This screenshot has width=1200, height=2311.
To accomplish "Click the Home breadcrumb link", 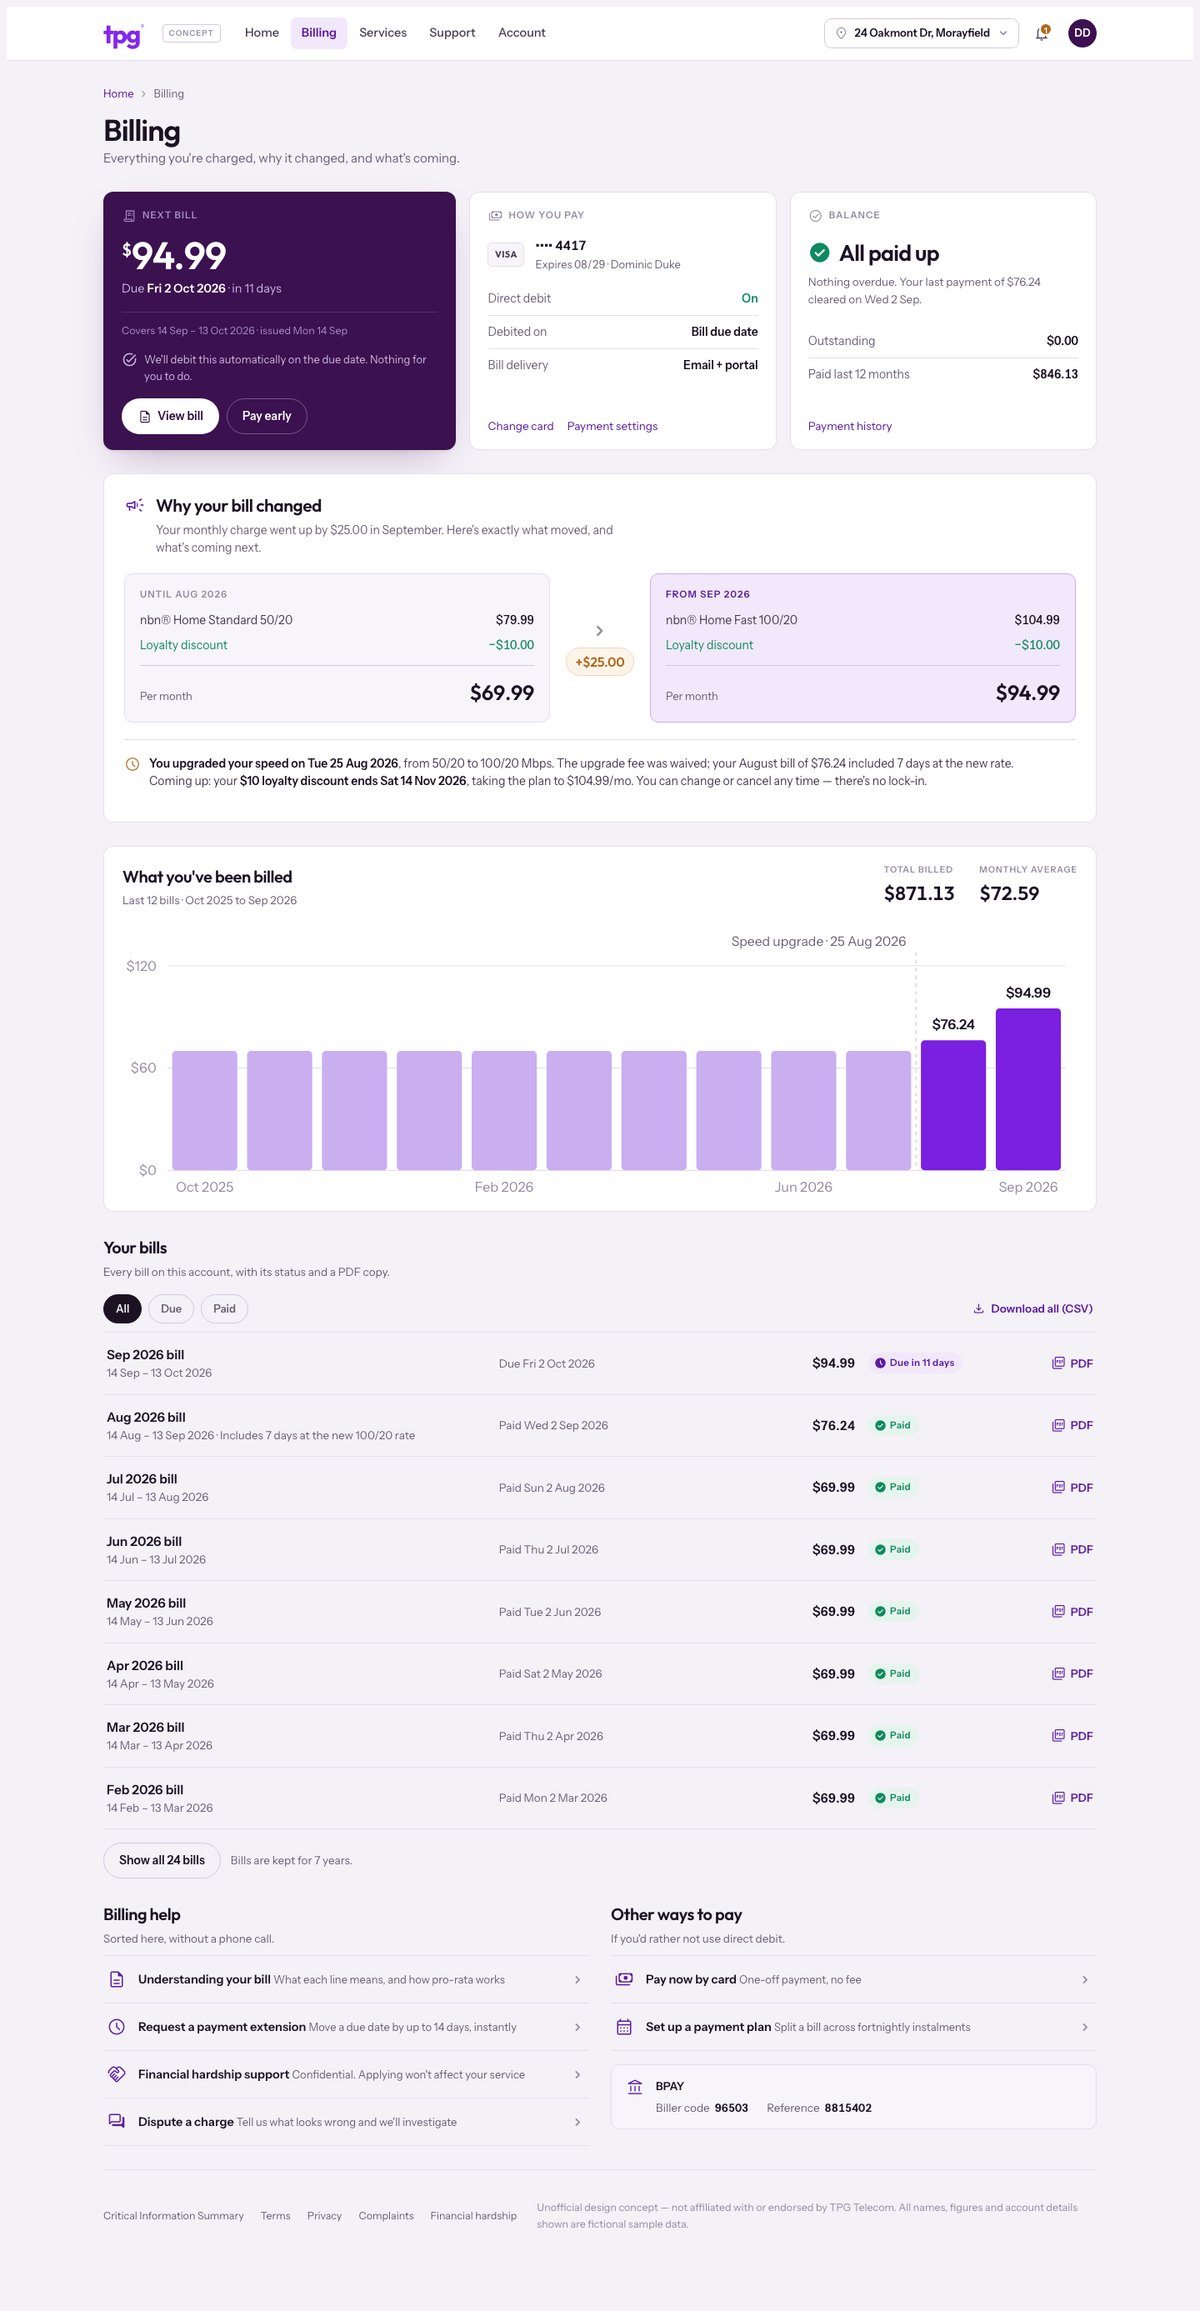I will [x=118, y=94].
